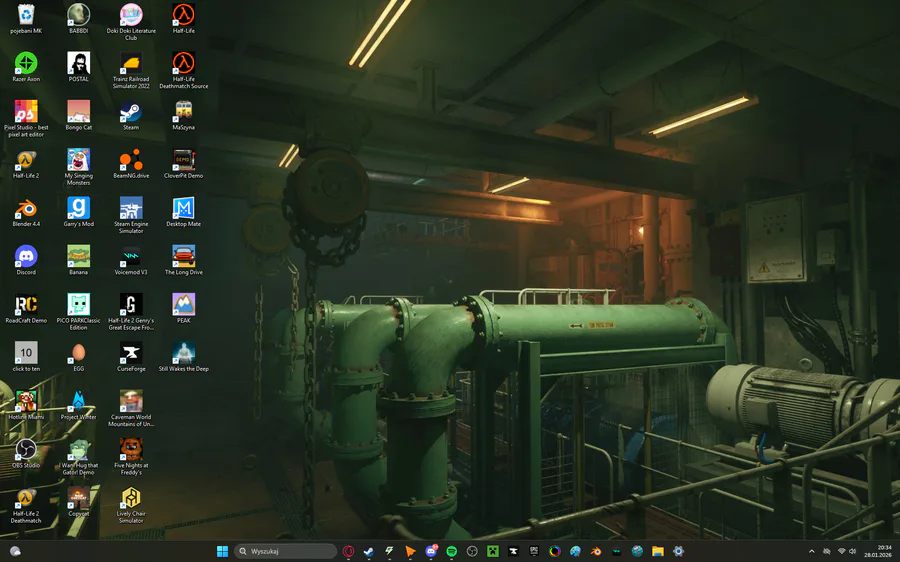Click the Wyszukaj taskbar search box
The width and height of the screenshot is (900, 562).
285,551
